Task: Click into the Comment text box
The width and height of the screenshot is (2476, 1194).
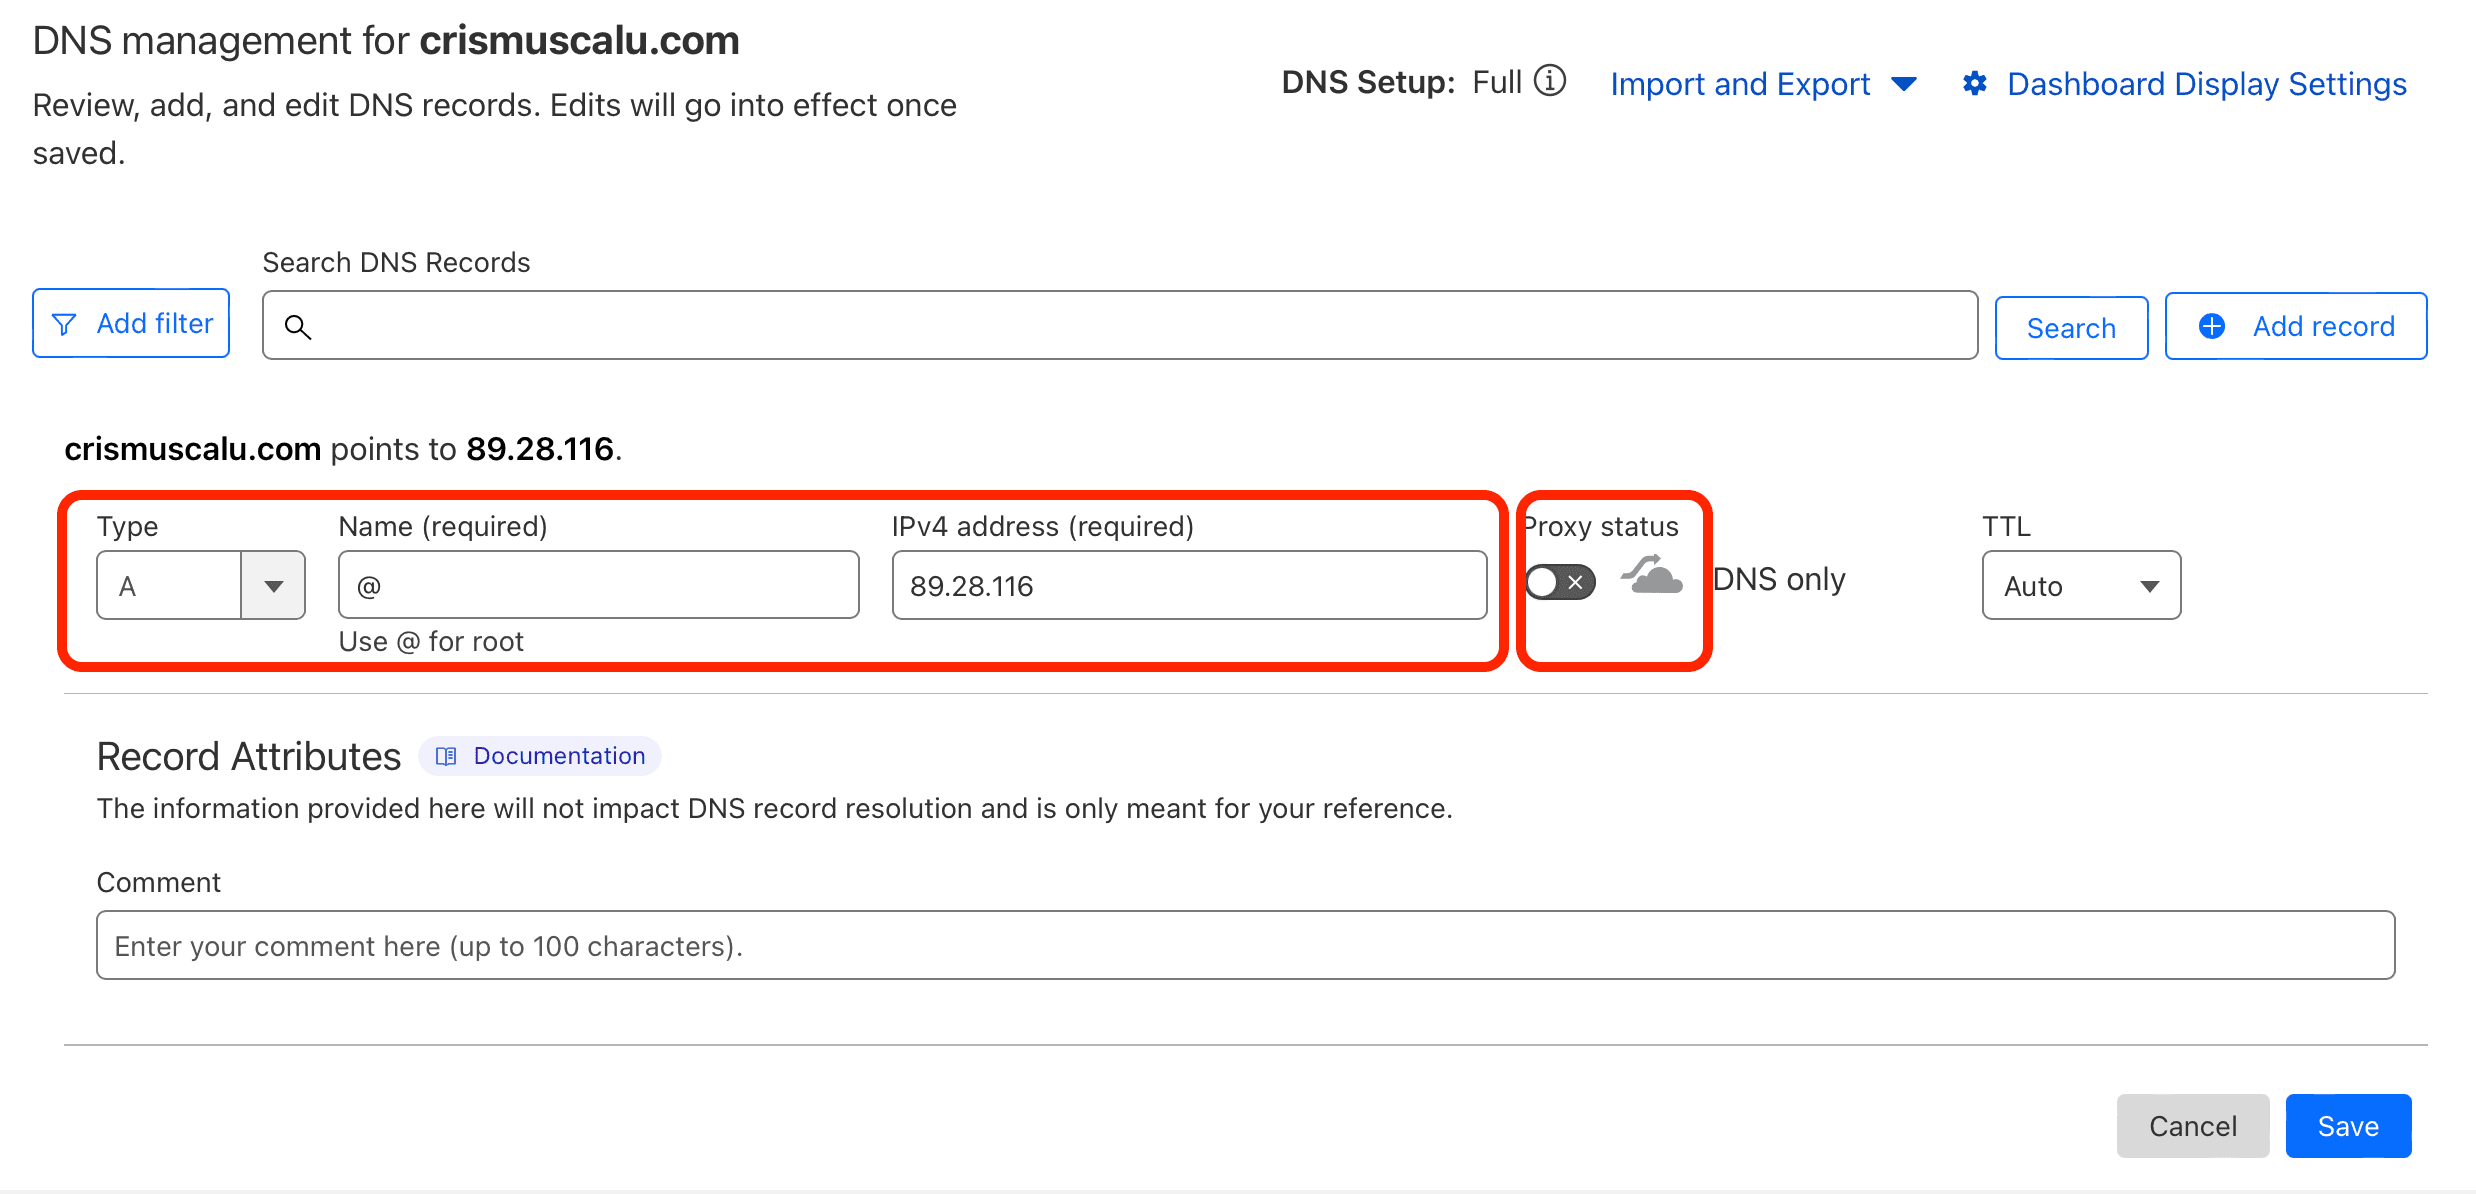Action: click(1245, 945)
